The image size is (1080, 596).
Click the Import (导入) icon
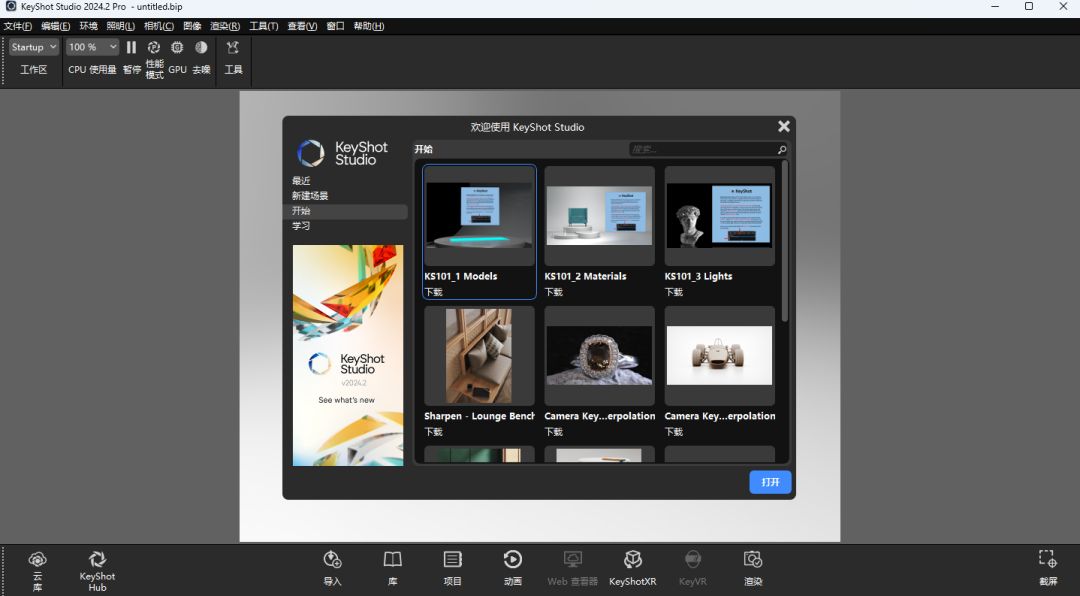(x=332, y=559)
